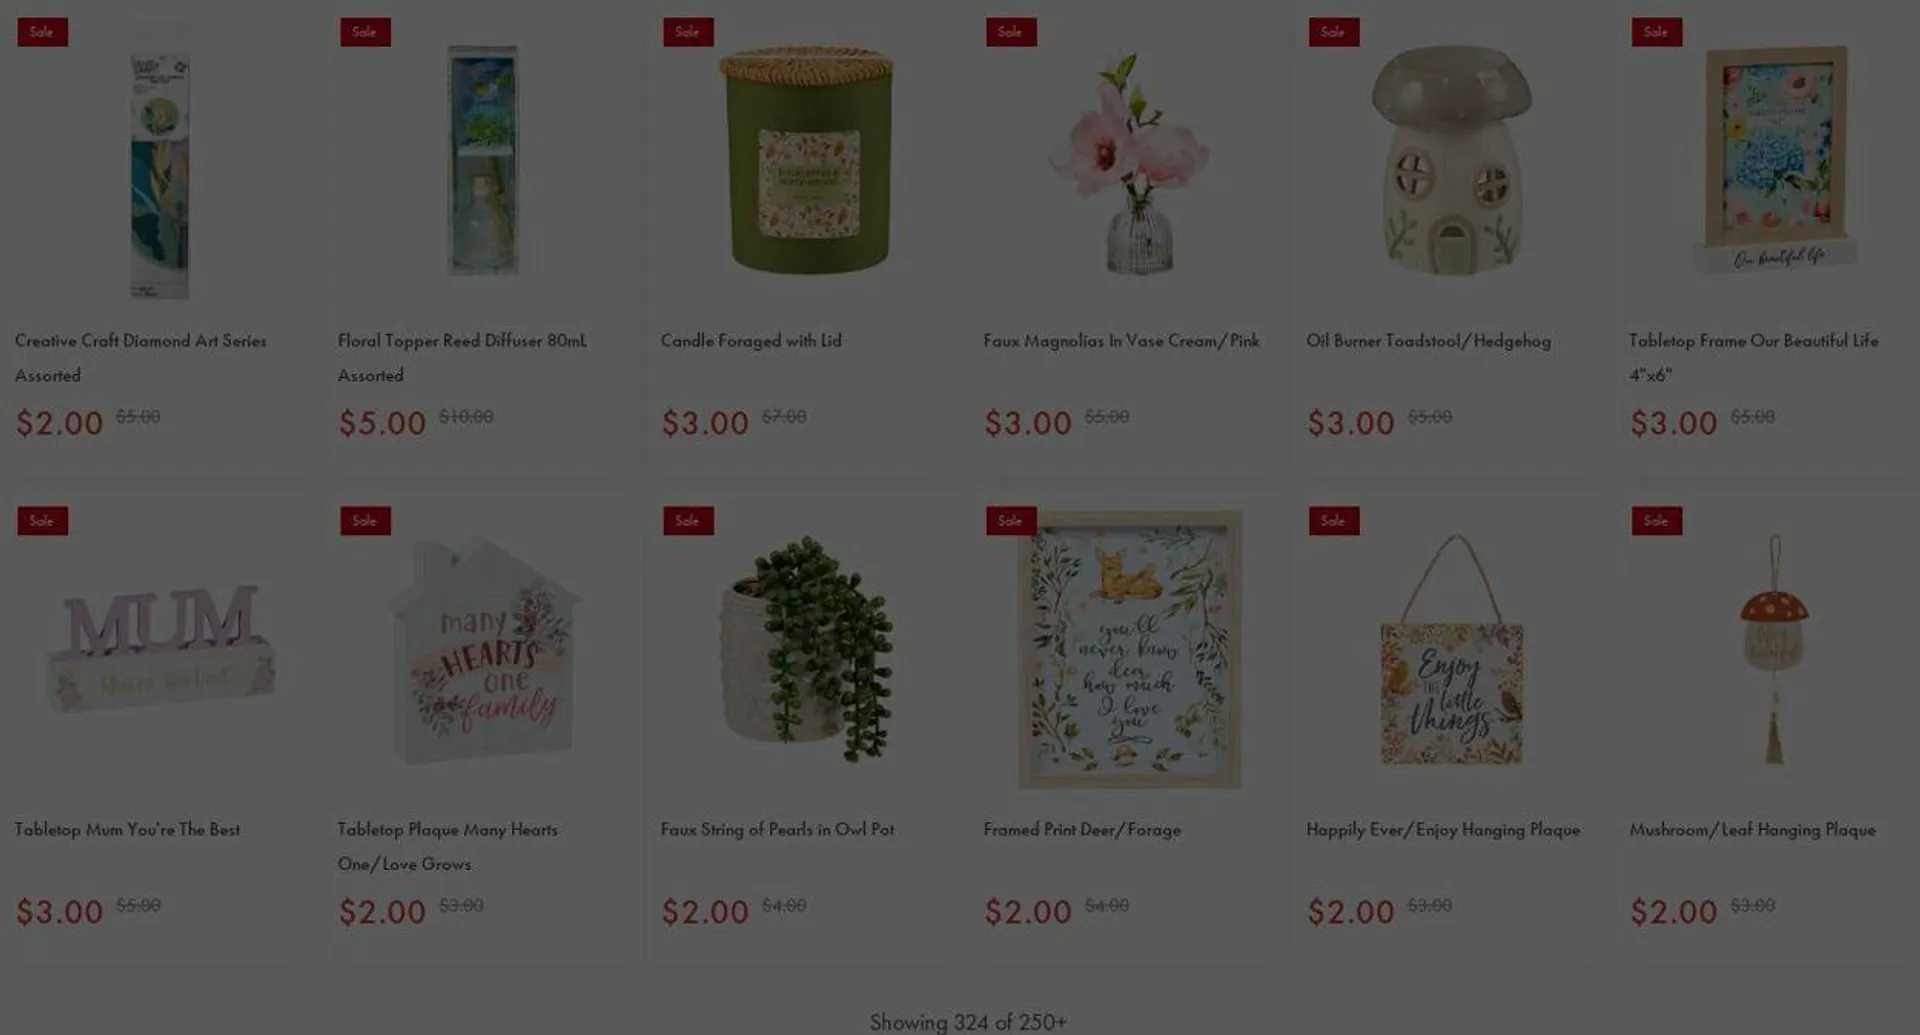Click the Candle Foraged with Lid title
The width and height of the screenshot is (1920, 1035).
point(751,340)
